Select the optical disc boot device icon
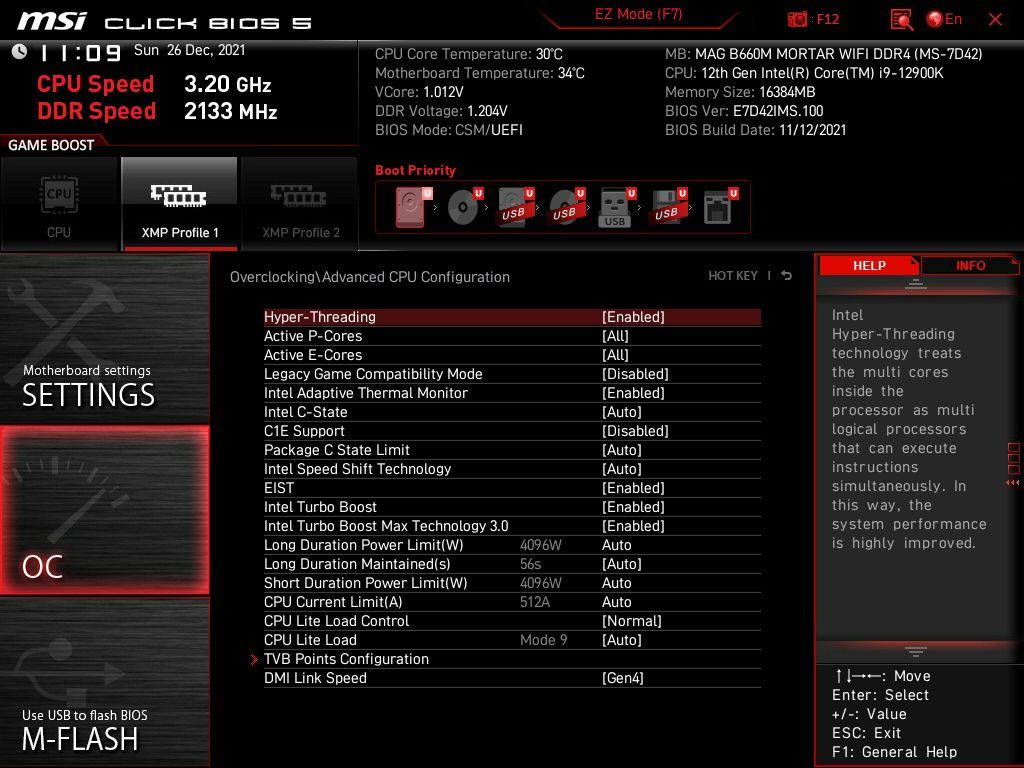The width and height of the screenshot is (1024, 768). point(461,207)
